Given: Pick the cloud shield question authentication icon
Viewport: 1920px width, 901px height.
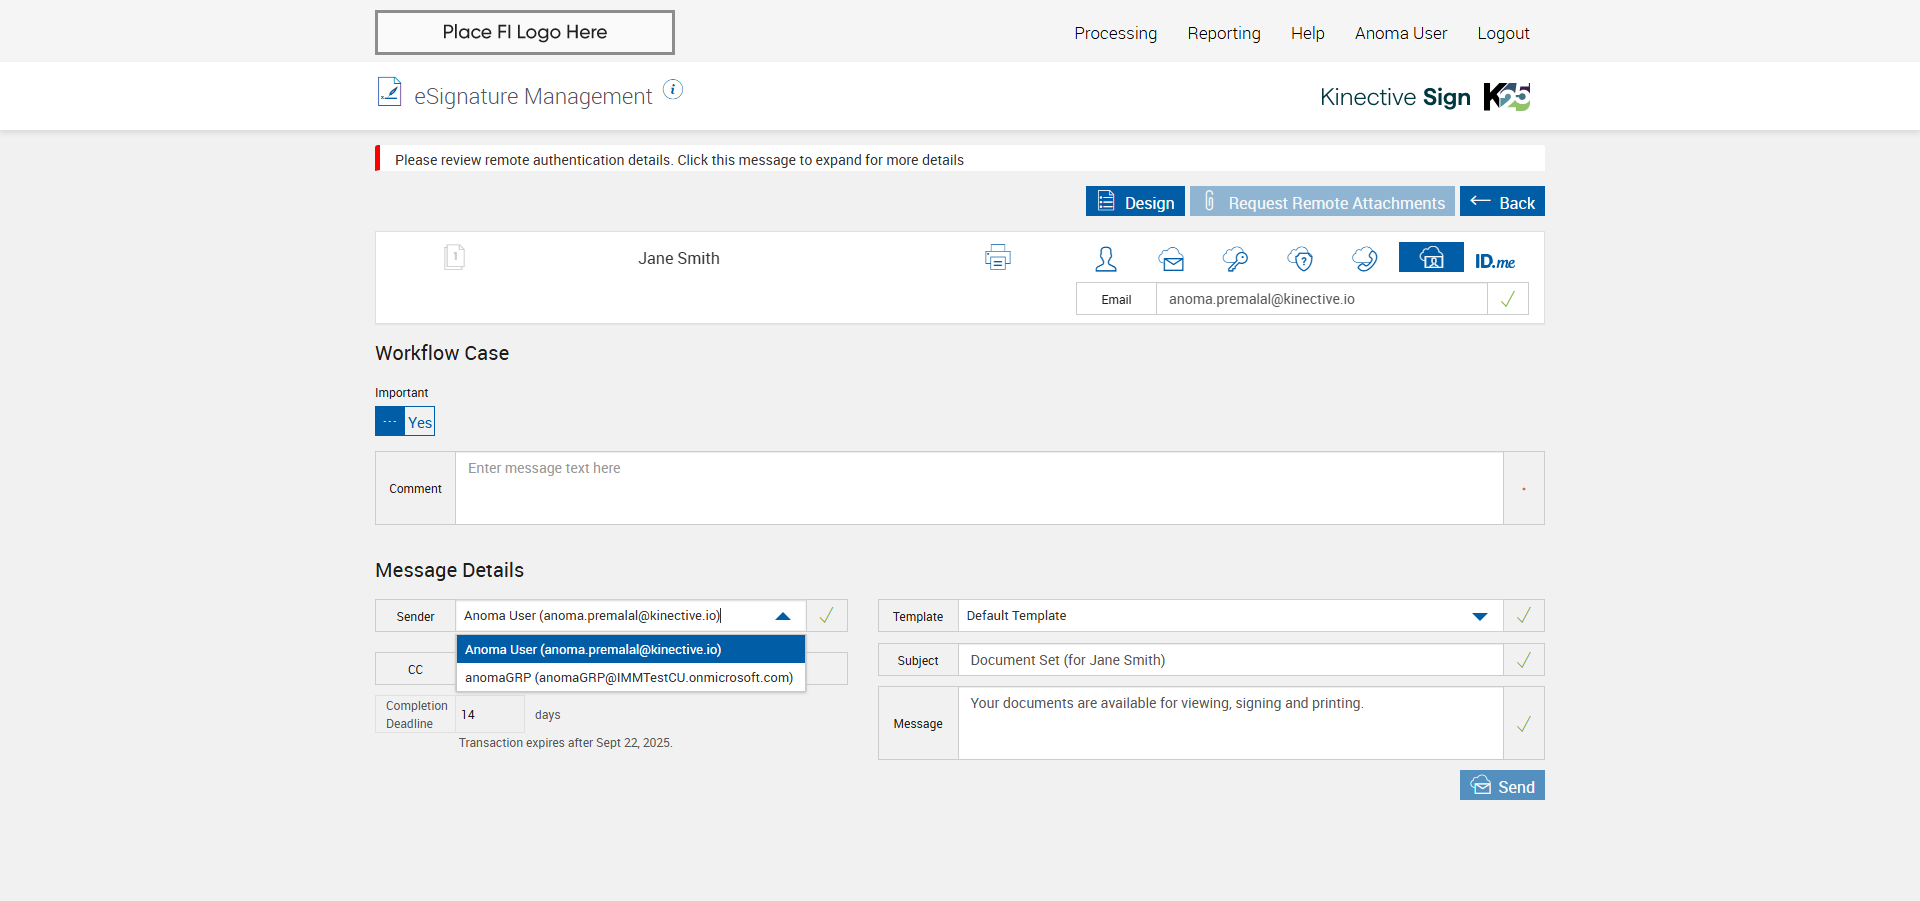Looking at the screenshot, I should coord(1300,260).
